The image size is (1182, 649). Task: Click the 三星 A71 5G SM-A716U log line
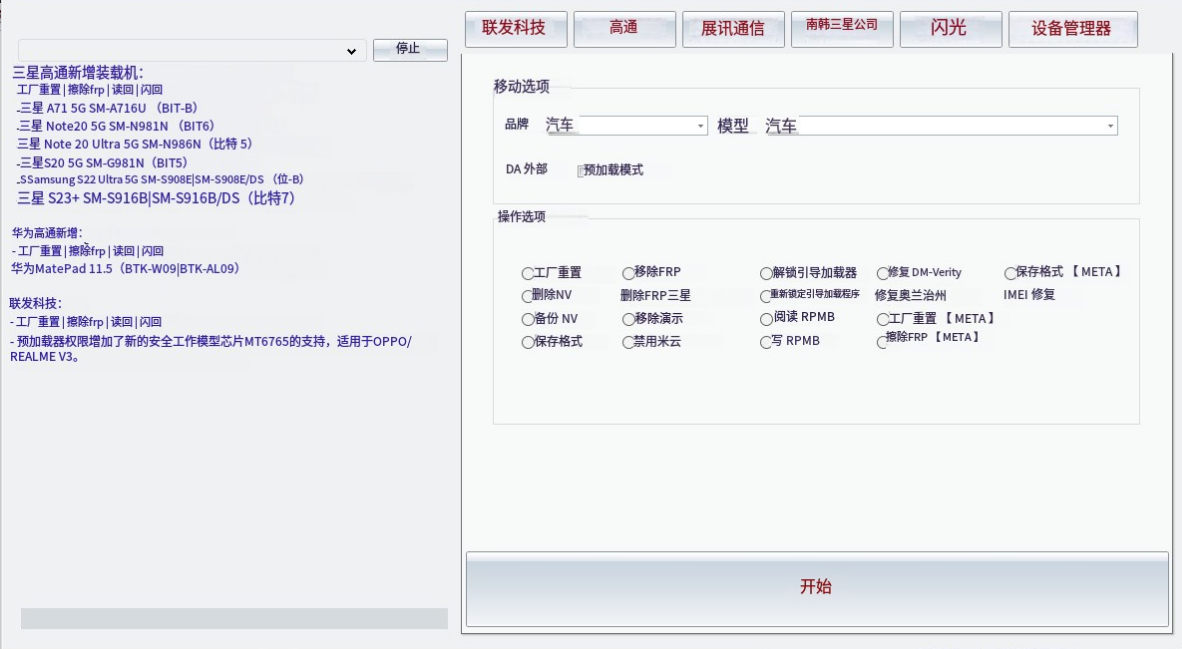[x=107, y=109]
